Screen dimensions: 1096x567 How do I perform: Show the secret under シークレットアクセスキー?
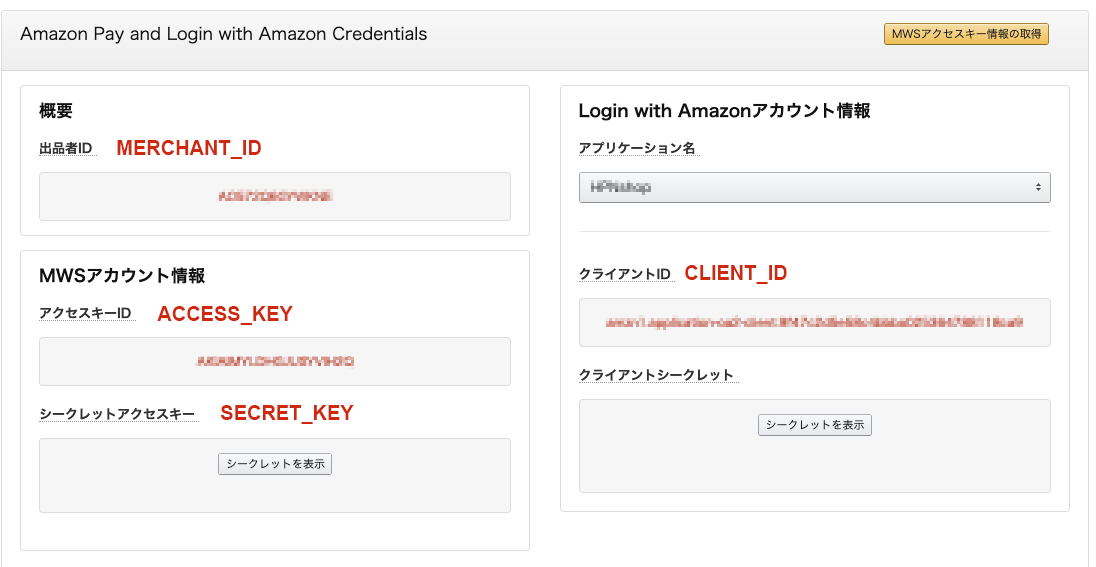[x=275, y=464]
